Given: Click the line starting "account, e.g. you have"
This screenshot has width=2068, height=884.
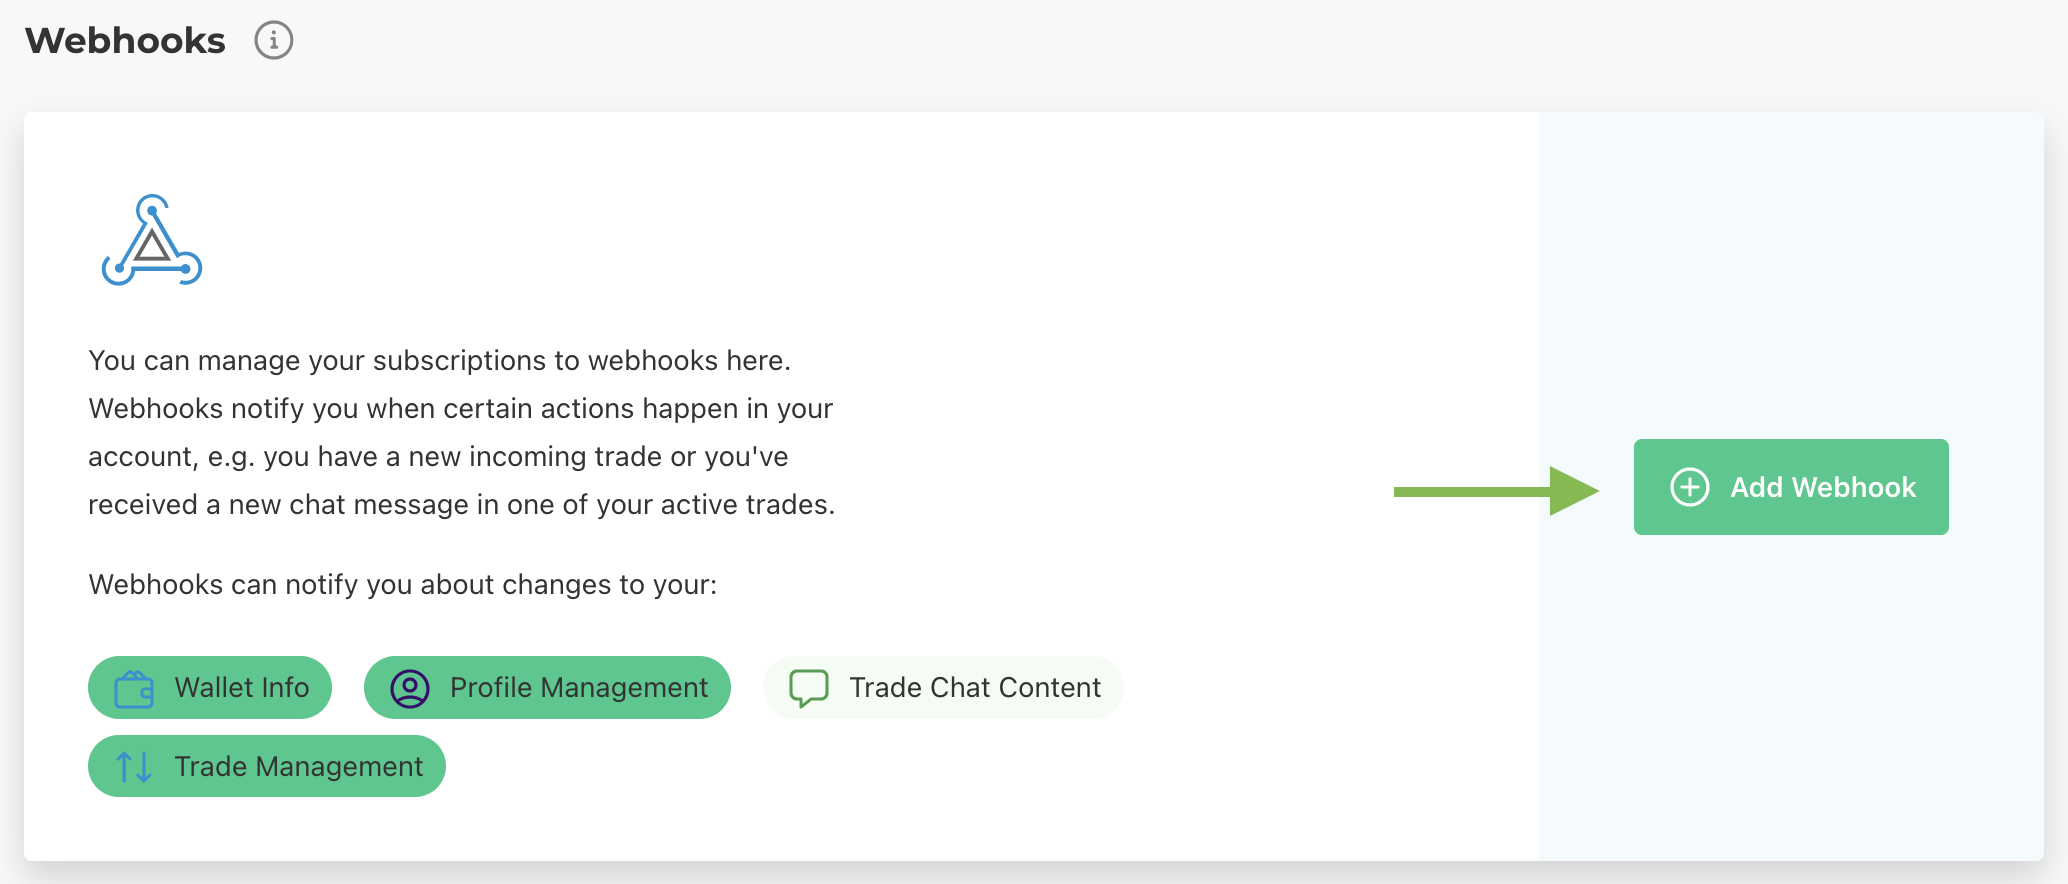Looking at the screenshot, I should (x=438, y=457).
